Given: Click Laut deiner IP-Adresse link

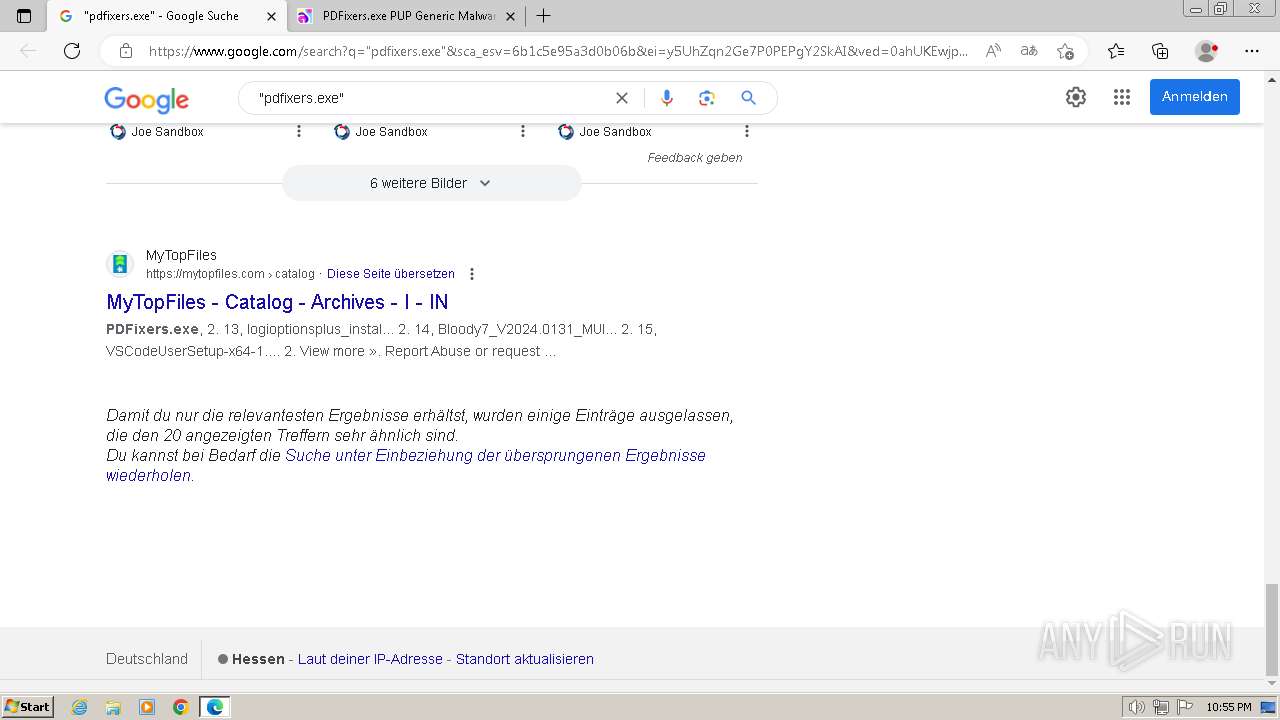Looking at the screenshot, I should 370,659.
